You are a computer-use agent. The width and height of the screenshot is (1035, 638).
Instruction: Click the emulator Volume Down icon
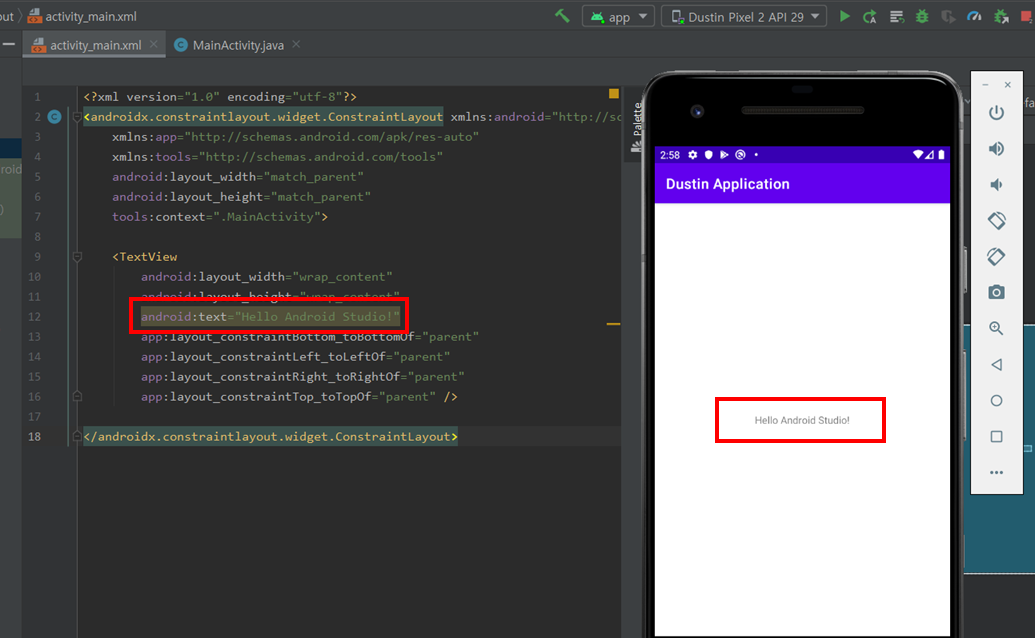[996, 185]
